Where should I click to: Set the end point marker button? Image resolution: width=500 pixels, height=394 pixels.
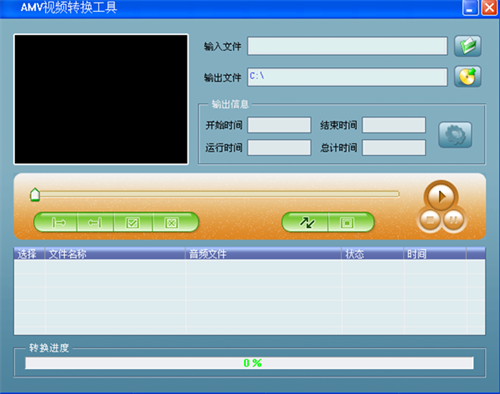[95, 222]
